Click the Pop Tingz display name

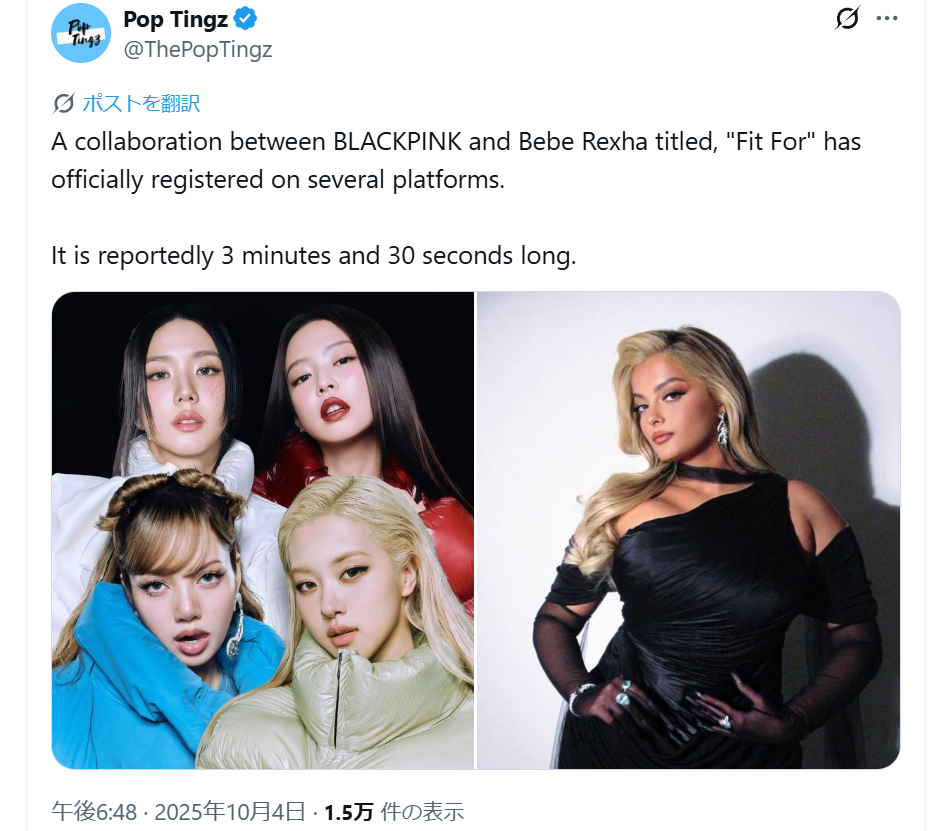coord(176,19)
